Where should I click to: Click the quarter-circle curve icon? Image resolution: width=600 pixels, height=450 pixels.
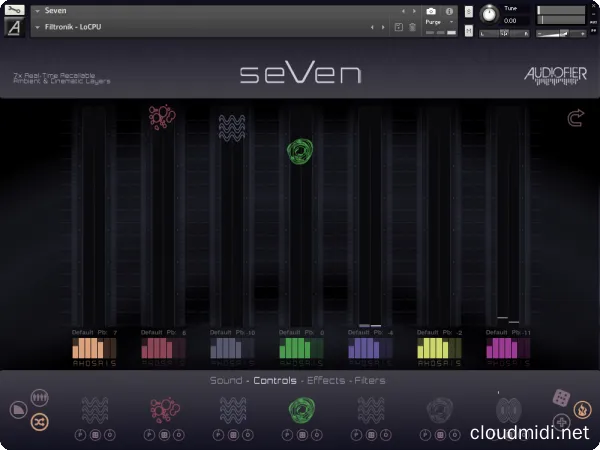tap(18, 410)
